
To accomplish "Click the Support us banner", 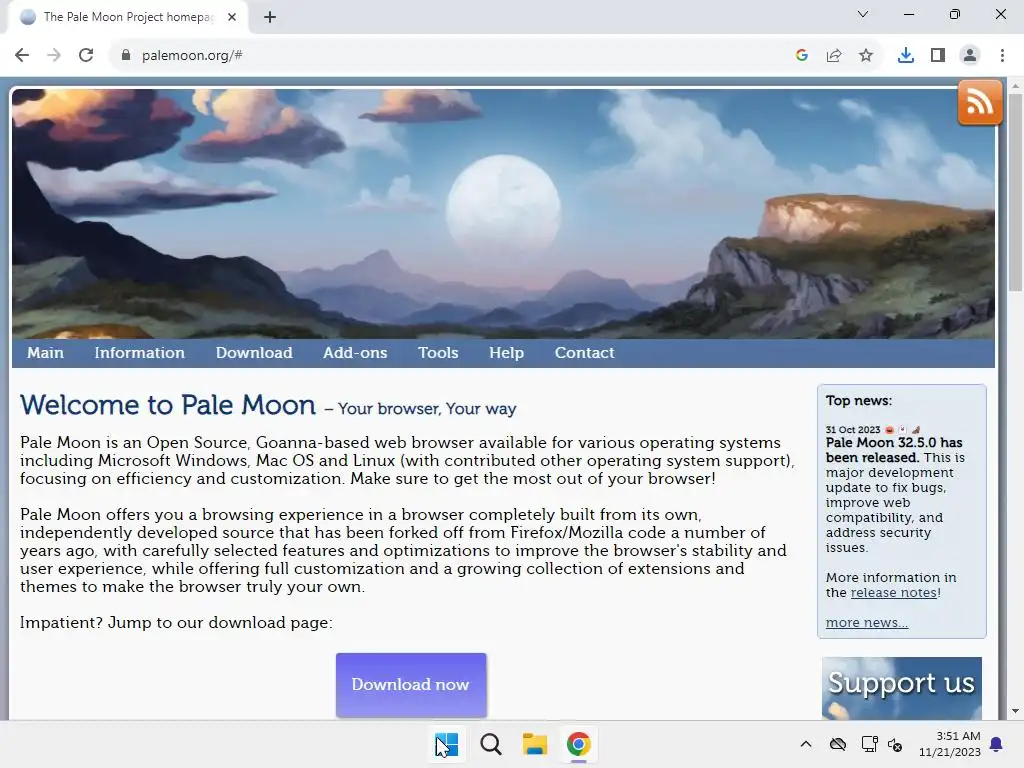I will [902, 688].
